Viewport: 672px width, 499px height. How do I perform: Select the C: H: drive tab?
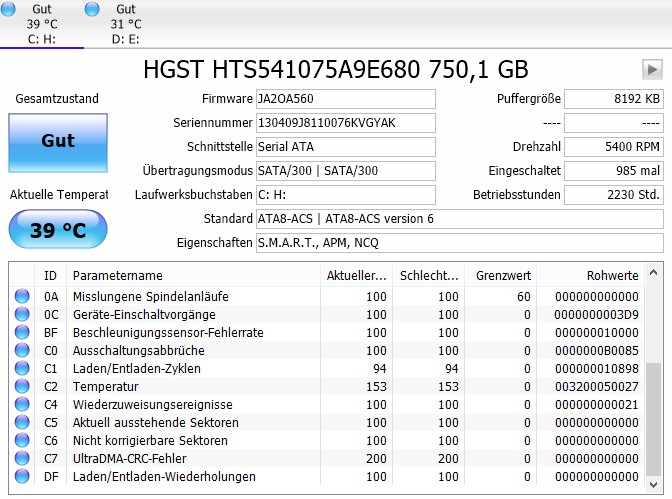[x=42, y=24]
